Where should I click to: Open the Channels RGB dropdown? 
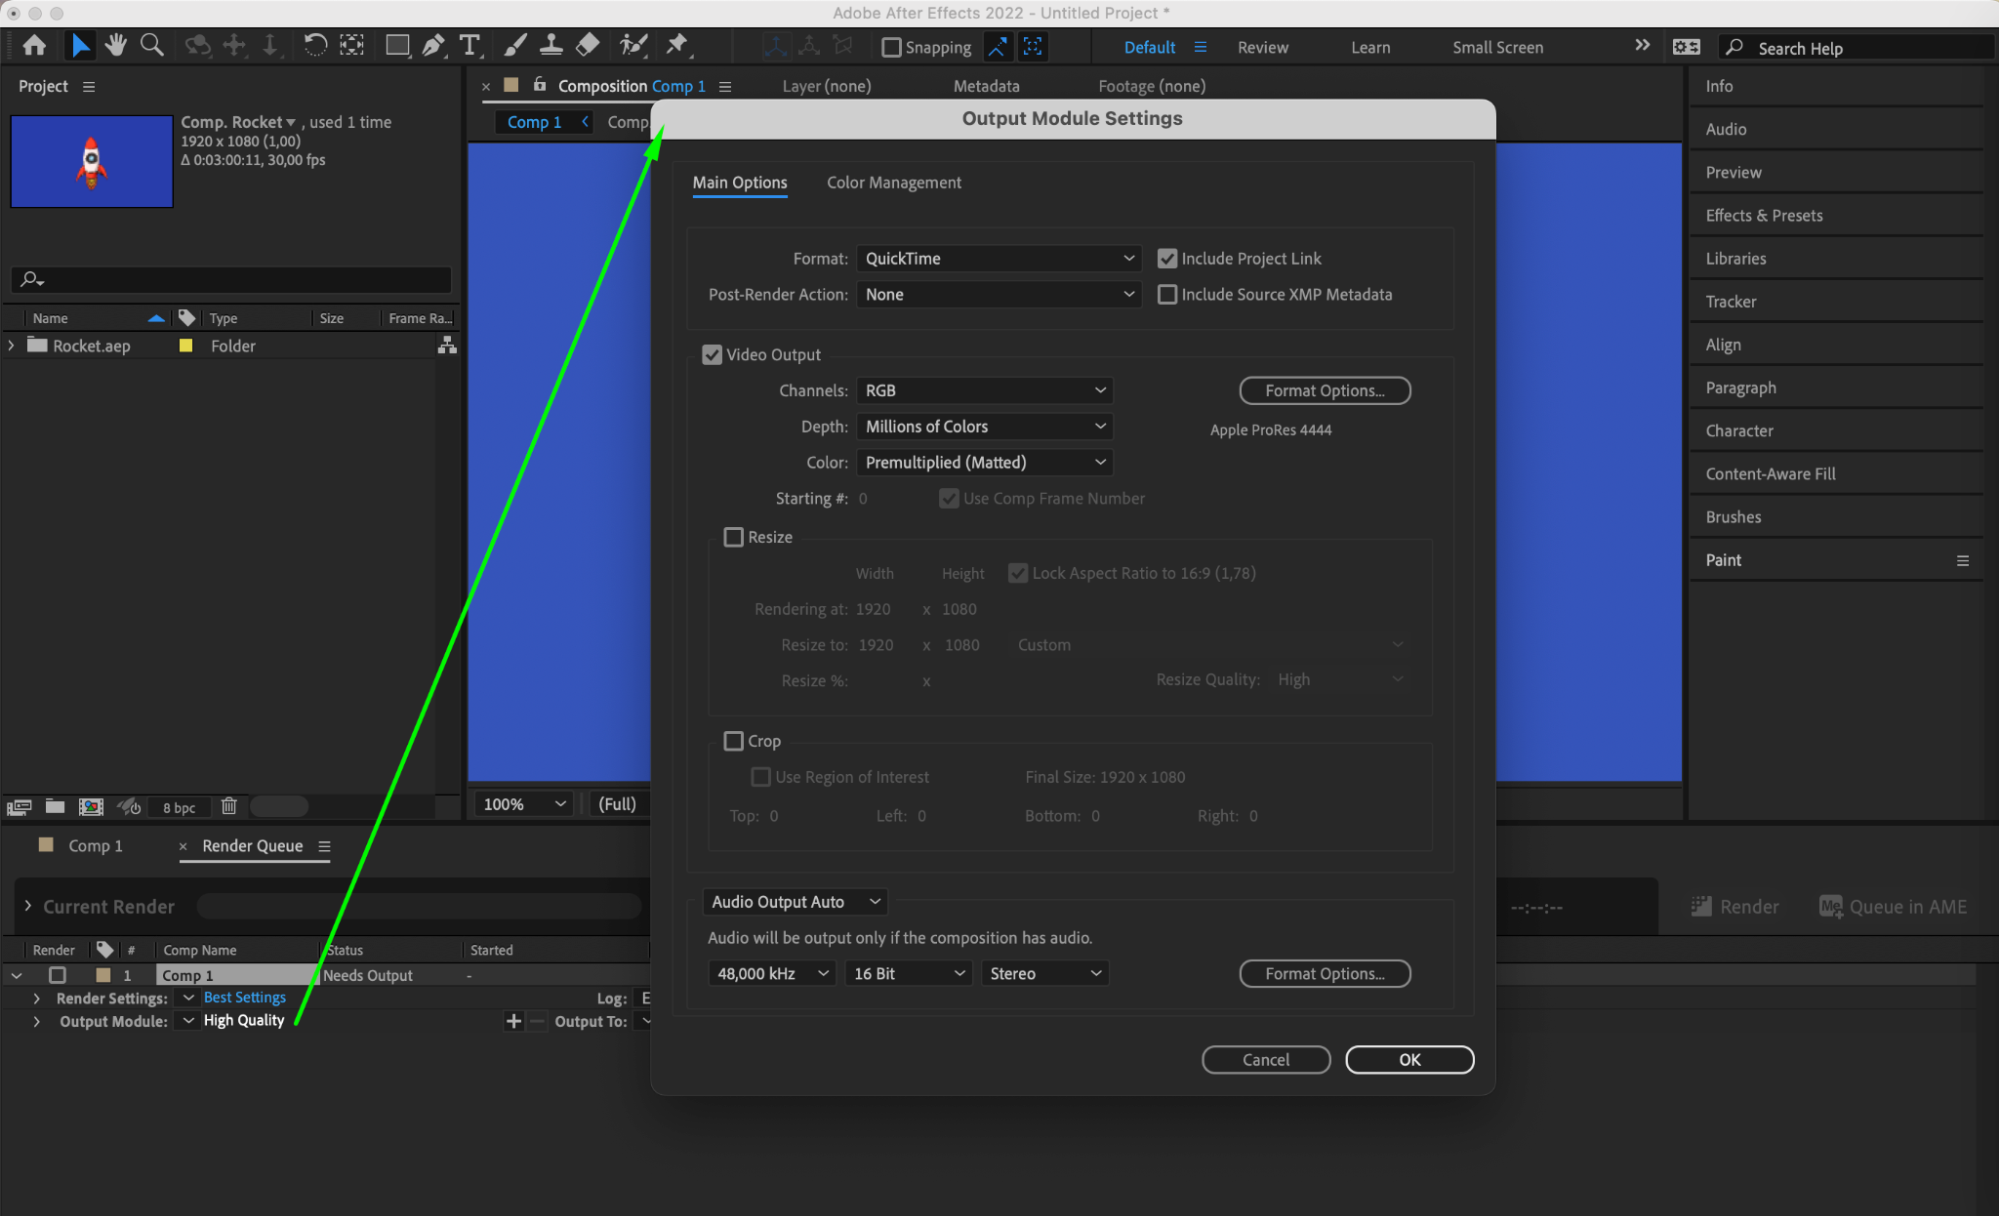point(984,391)
